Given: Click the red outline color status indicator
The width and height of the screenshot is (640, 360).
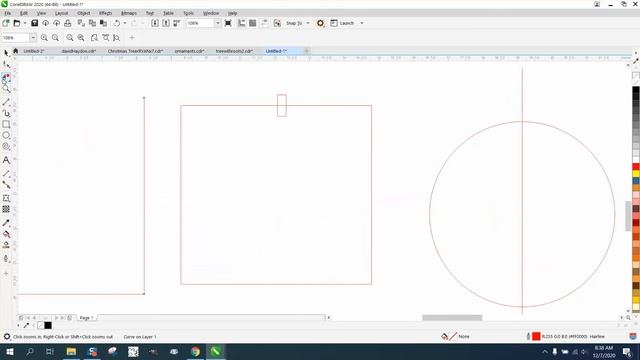Looking at the screenshot, I should [536, 336].
